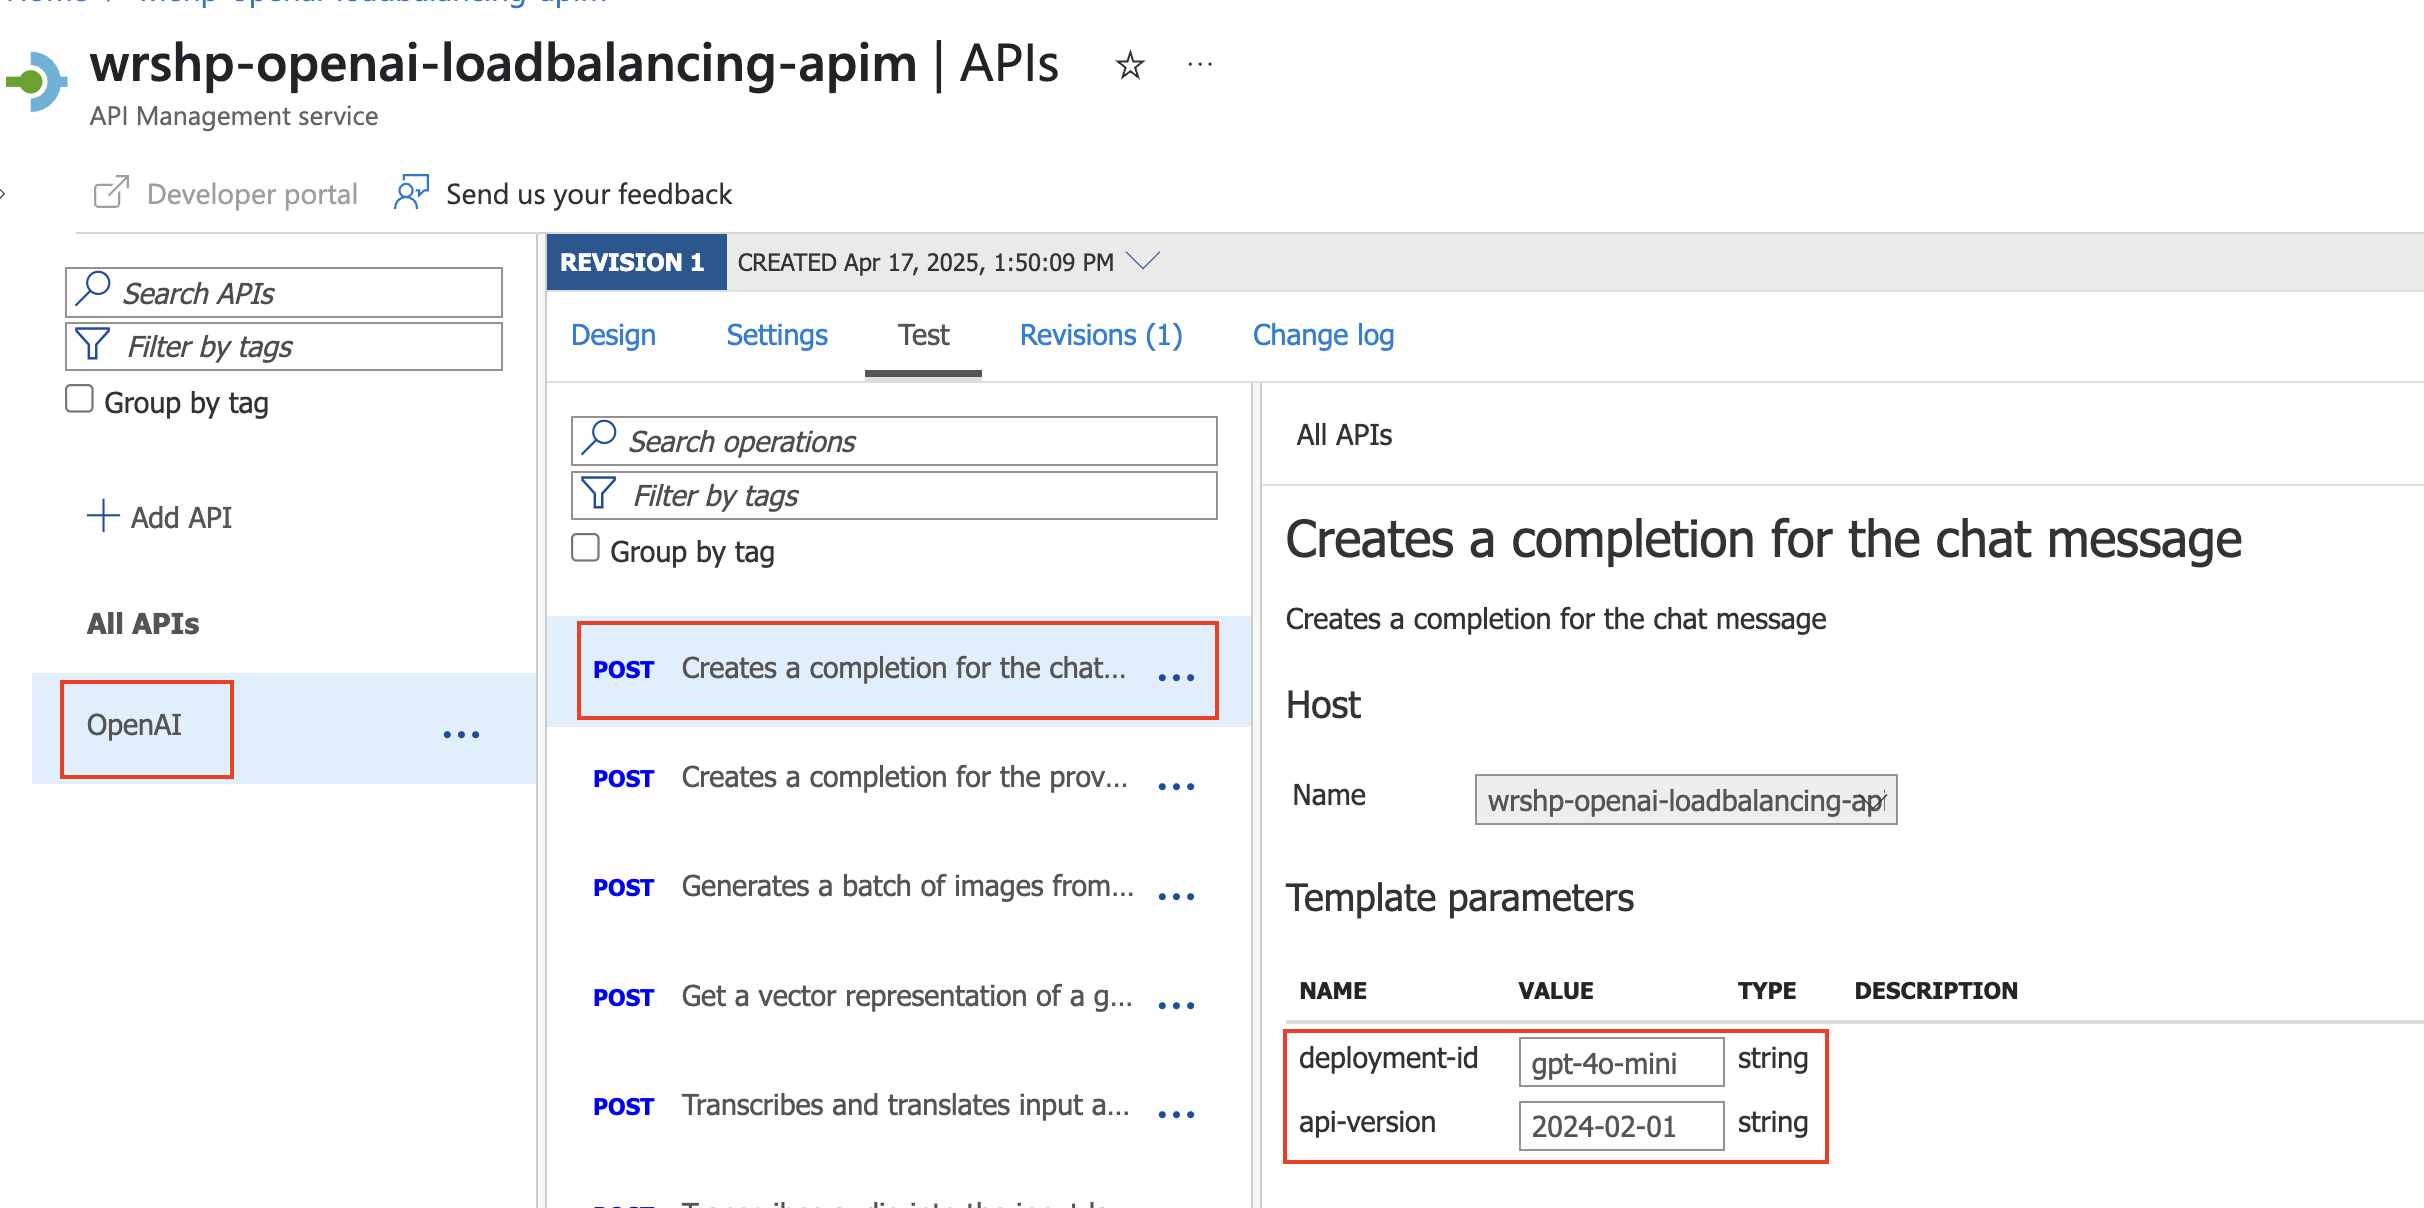Open the Change log tab
This screenshot has height=1208, width=2424.
[1323, 335]
